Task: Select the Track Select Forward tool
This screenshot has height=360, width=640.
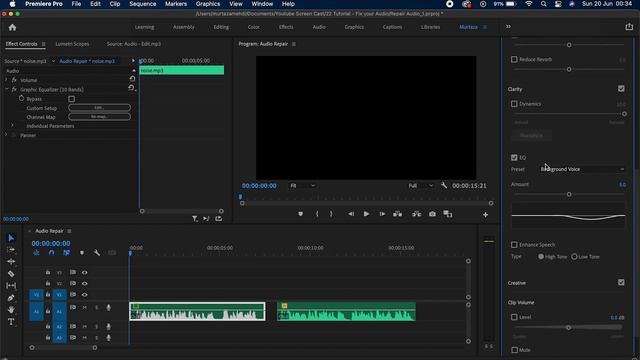Action: click(11, 249)
